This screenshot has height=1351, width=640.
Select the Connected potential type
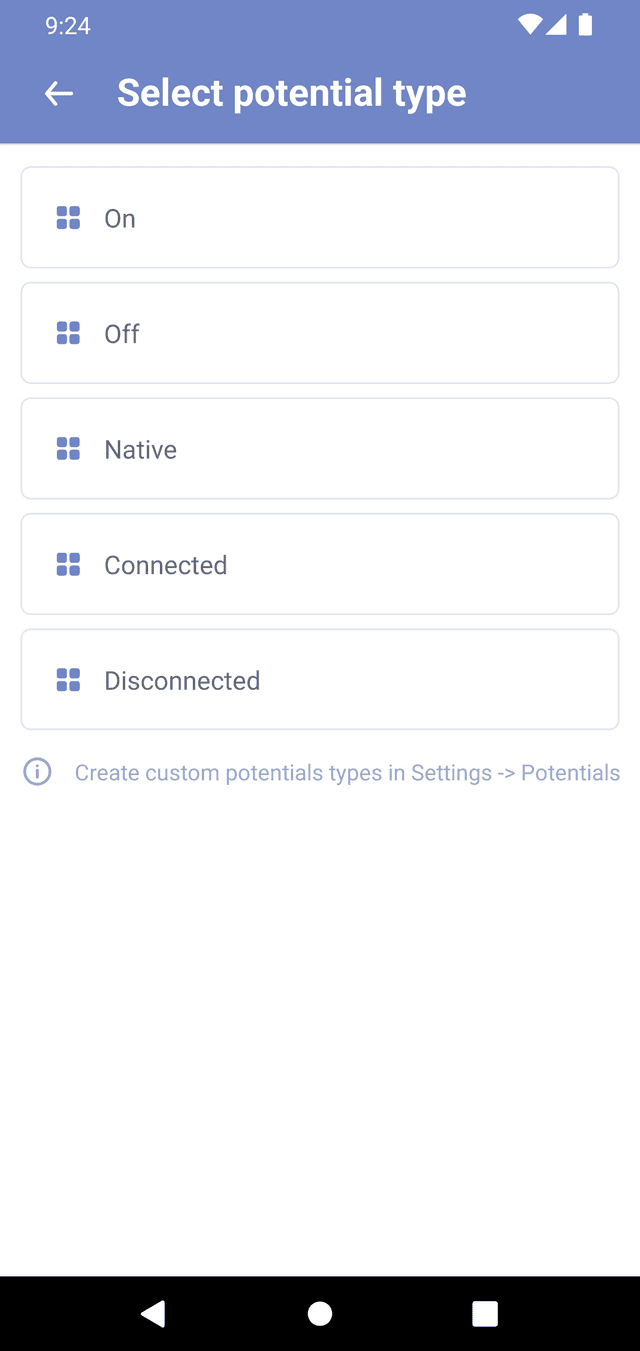click(320, 565)
